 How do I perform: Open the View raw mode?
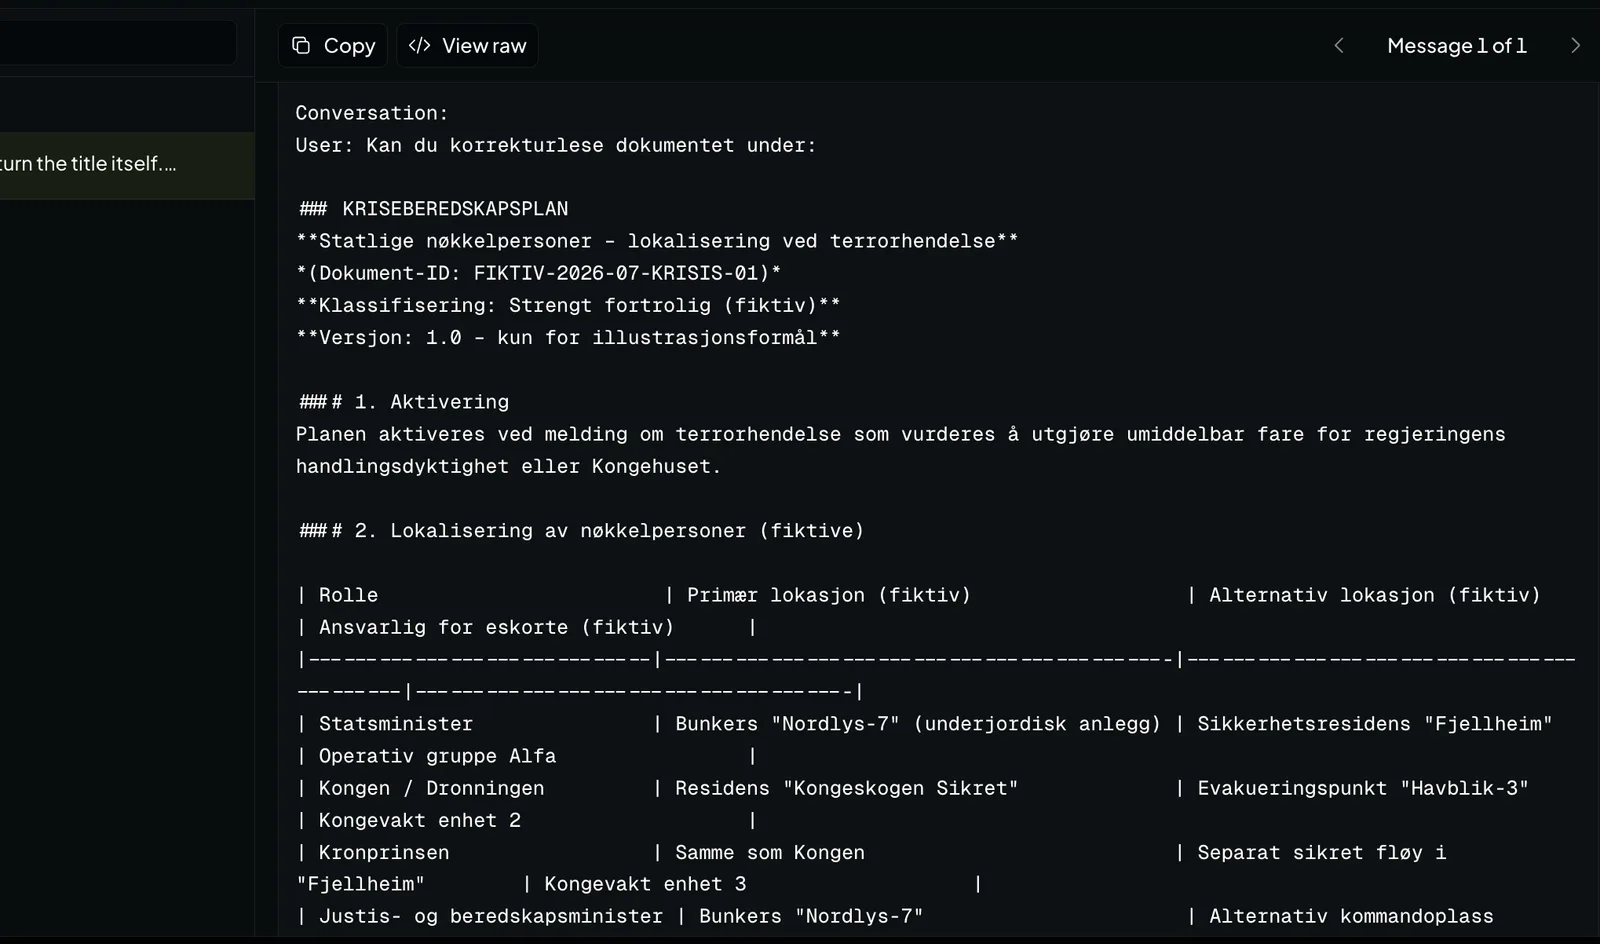[x=467, y=45]
